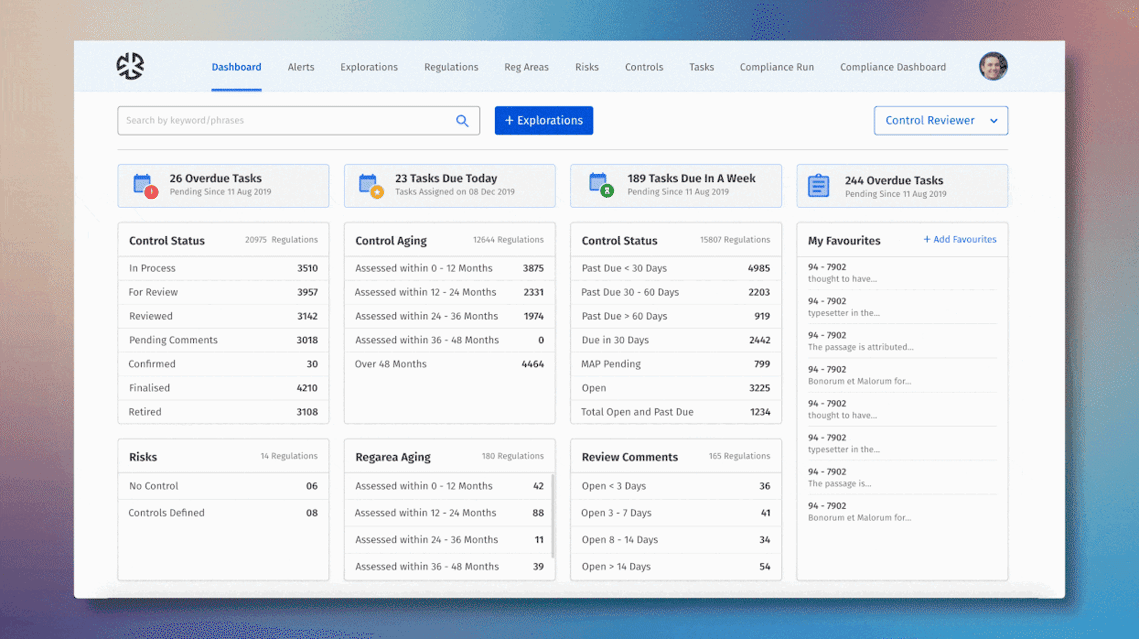
Task: Click the Control Aging panel heading
Action: coord(391,240)
